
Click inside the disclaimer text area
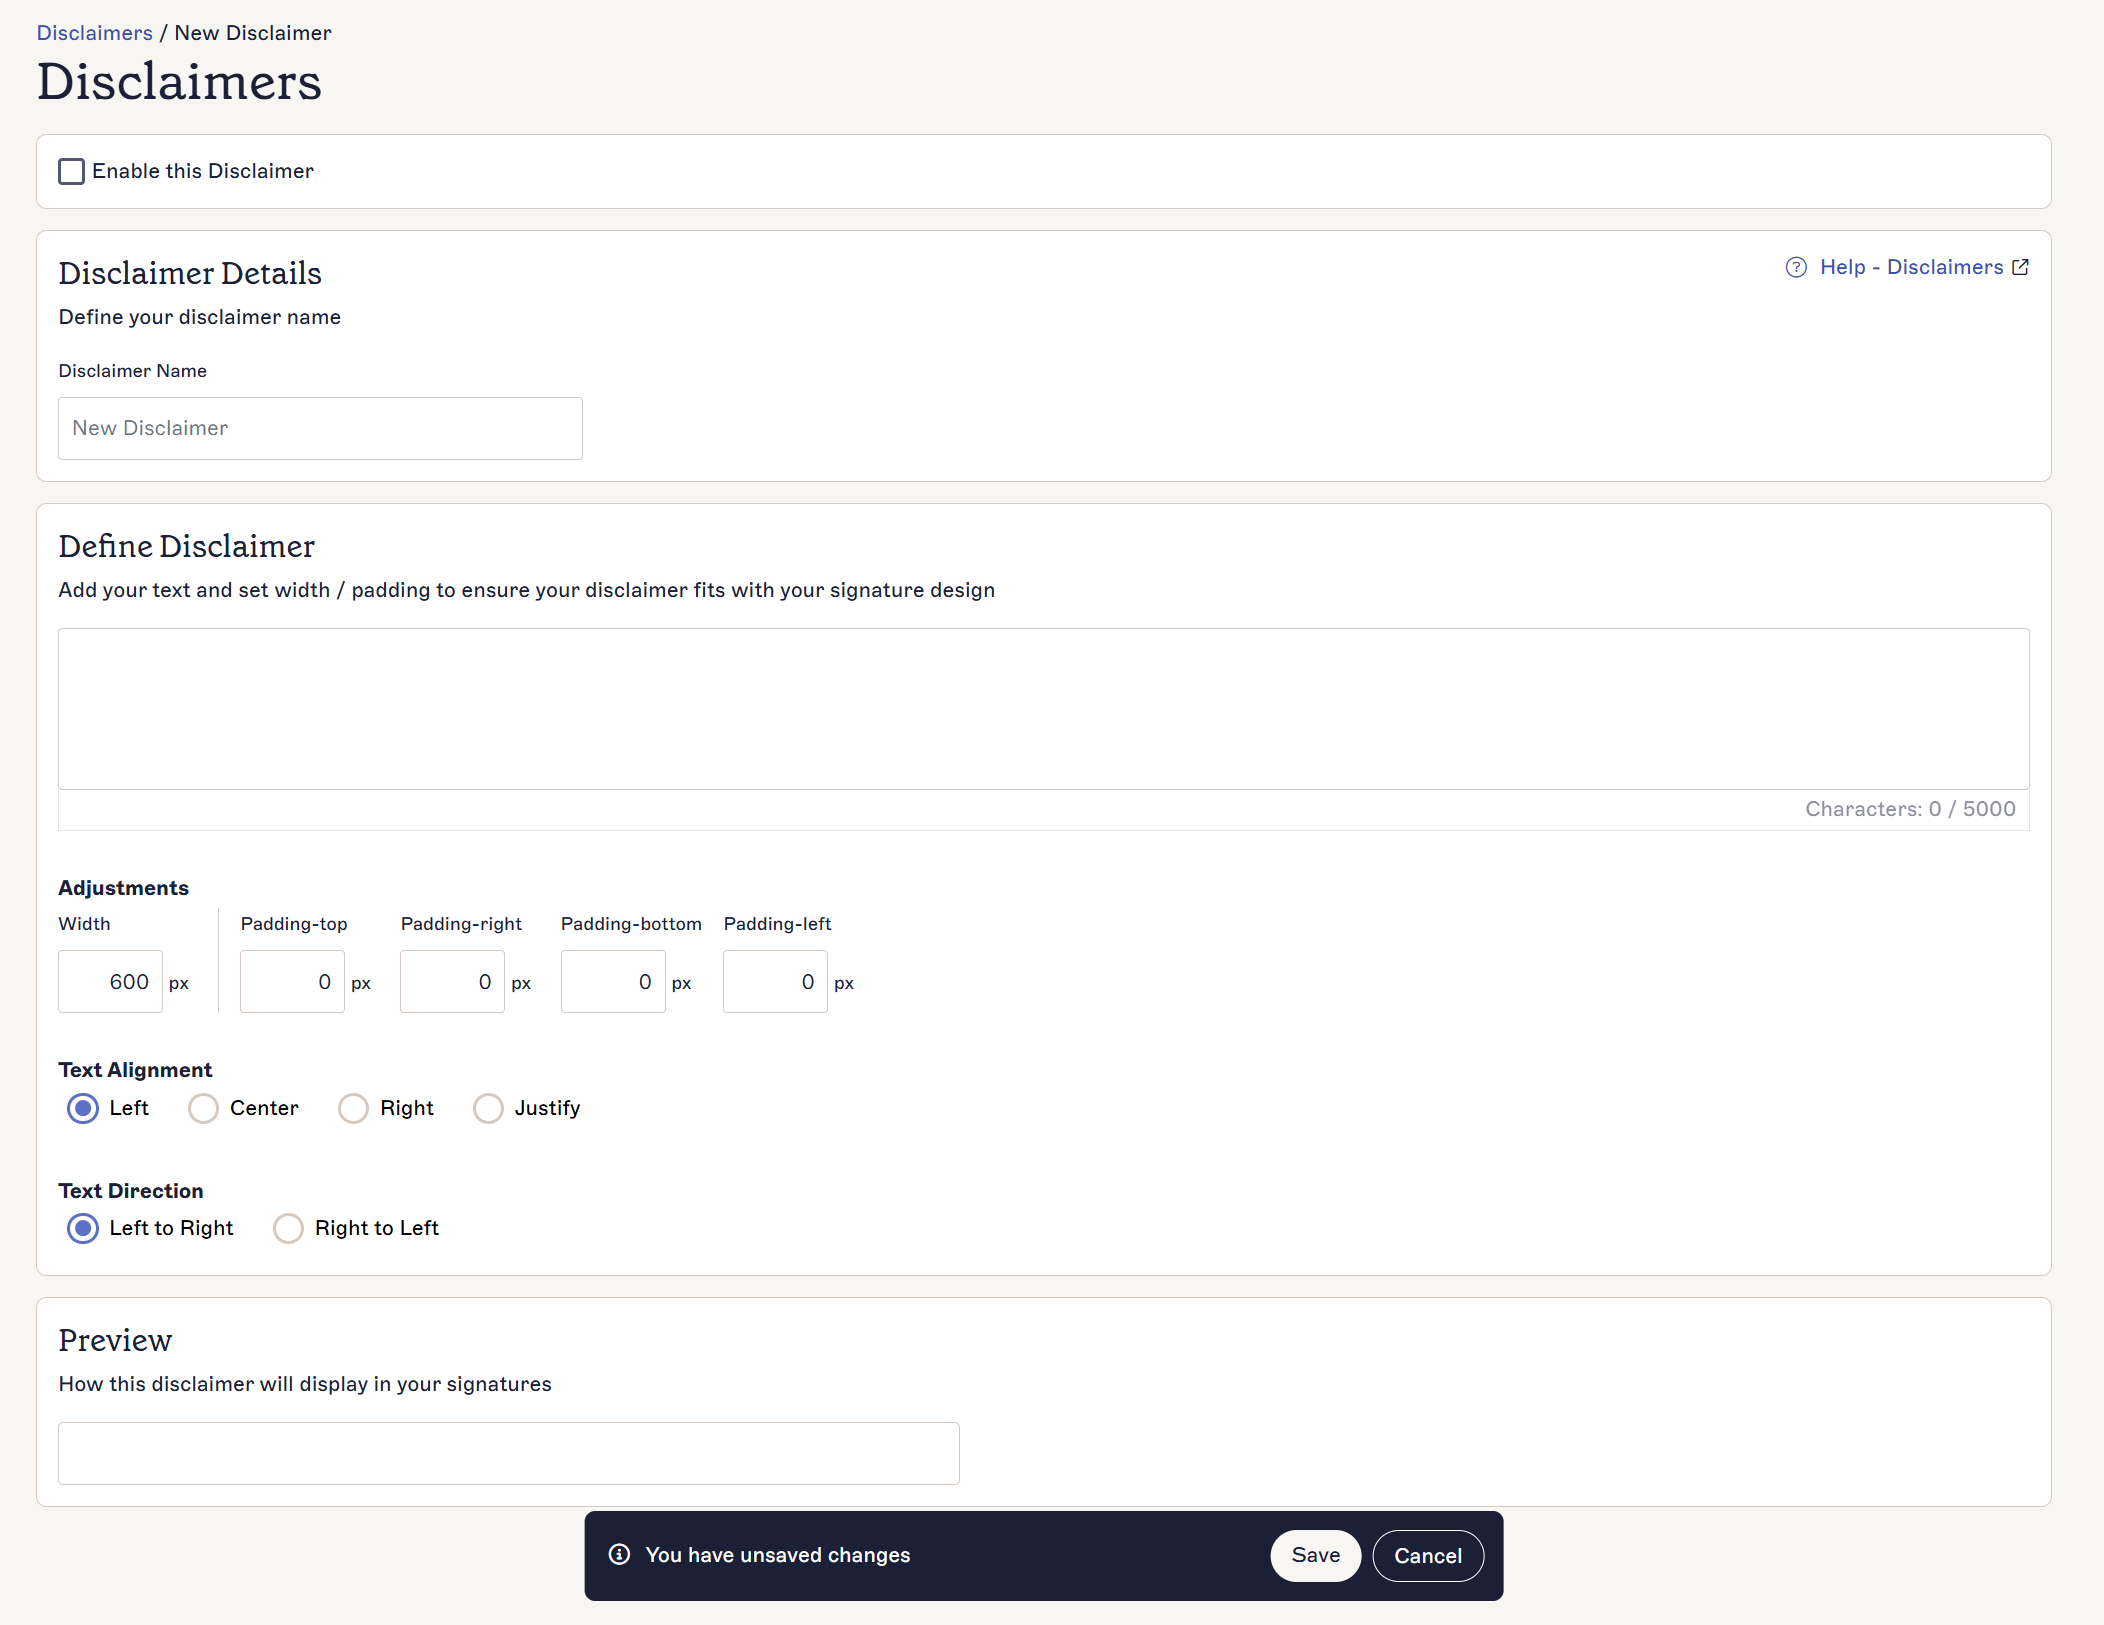(x=1044, y=709)
